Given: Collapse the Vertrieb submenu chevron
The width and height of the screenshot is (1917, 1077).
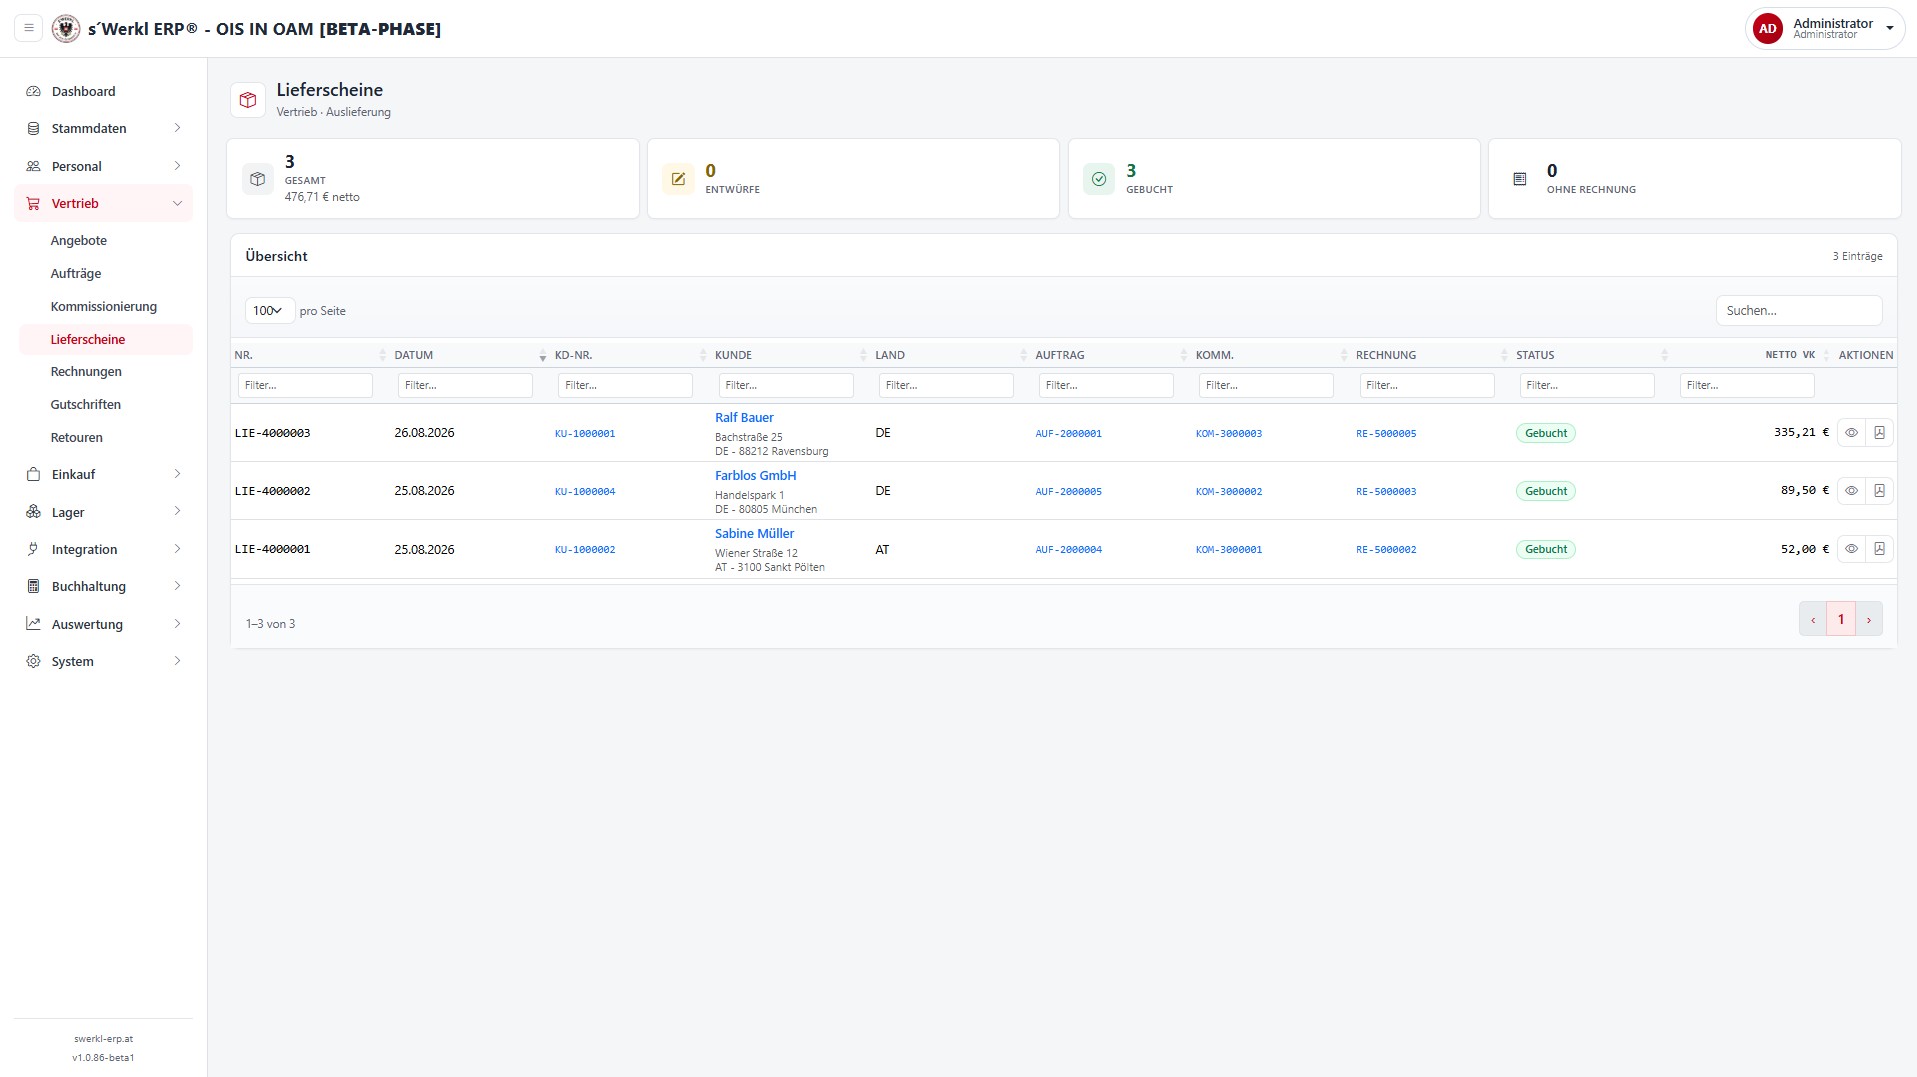Looking at the screenshot, I should point(177,203).
